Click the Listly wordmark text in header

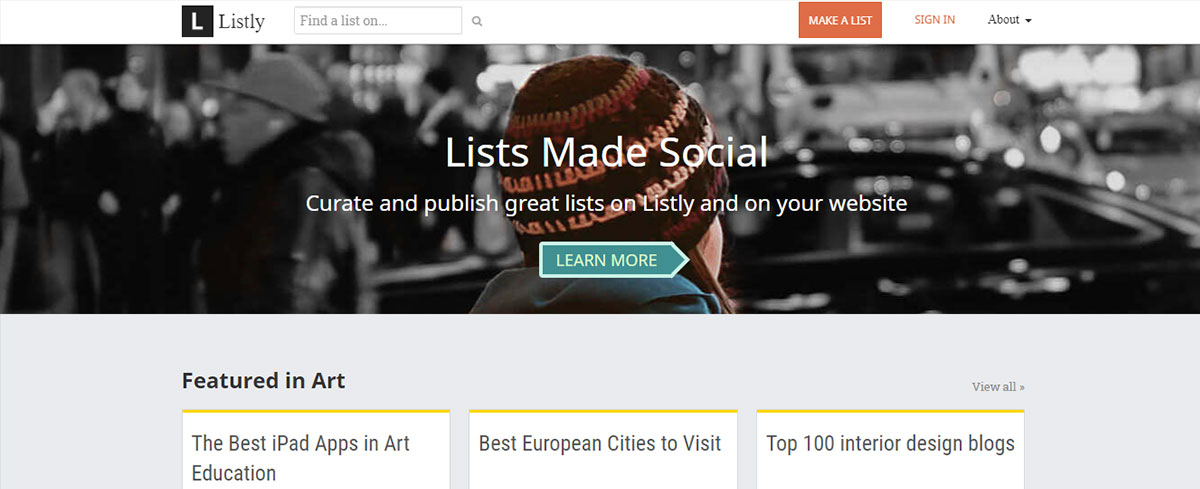pos(242,21)
